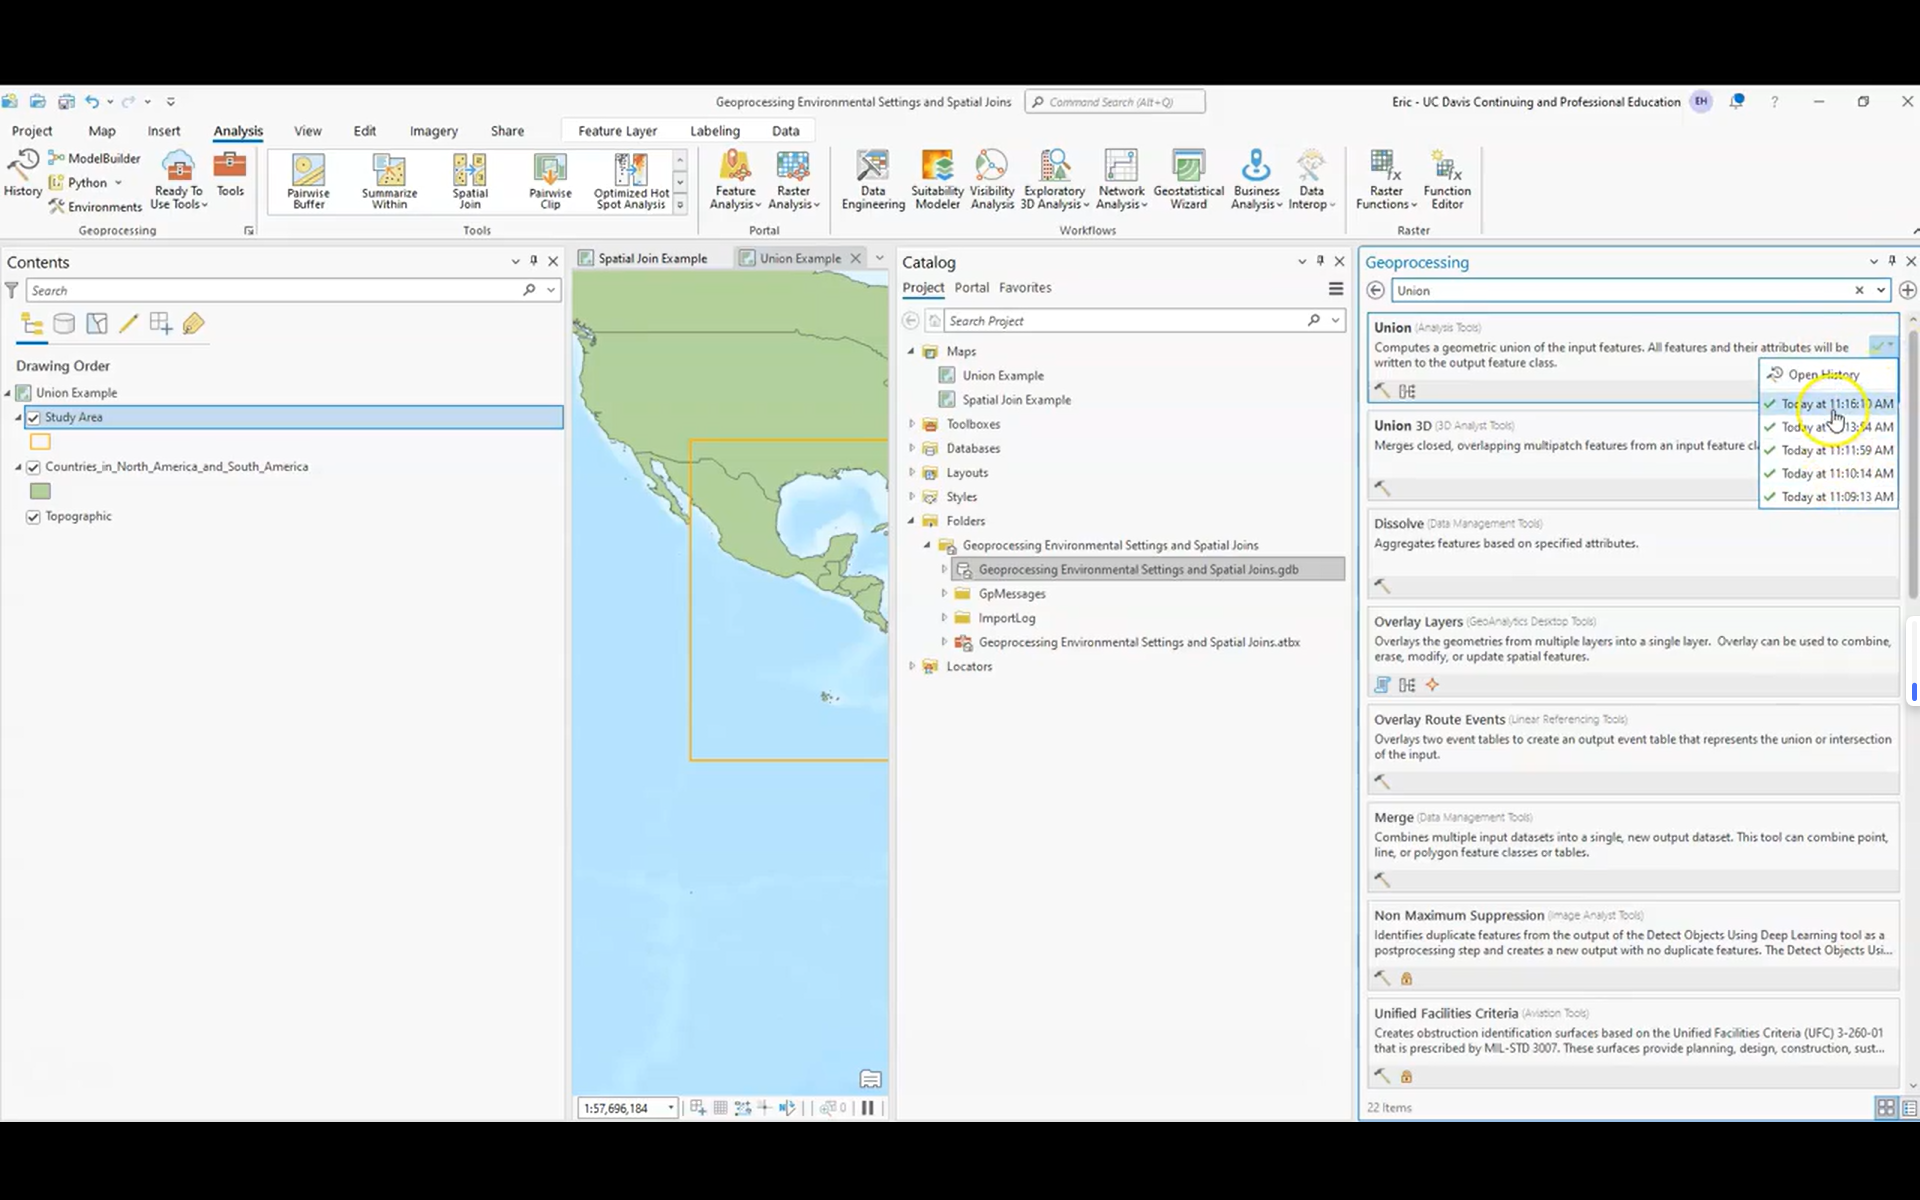Click the Countries layer green fill symbol
The width and height of the screenshot is (1920, 1200).
pyautogui.click(x=40, y=491)
